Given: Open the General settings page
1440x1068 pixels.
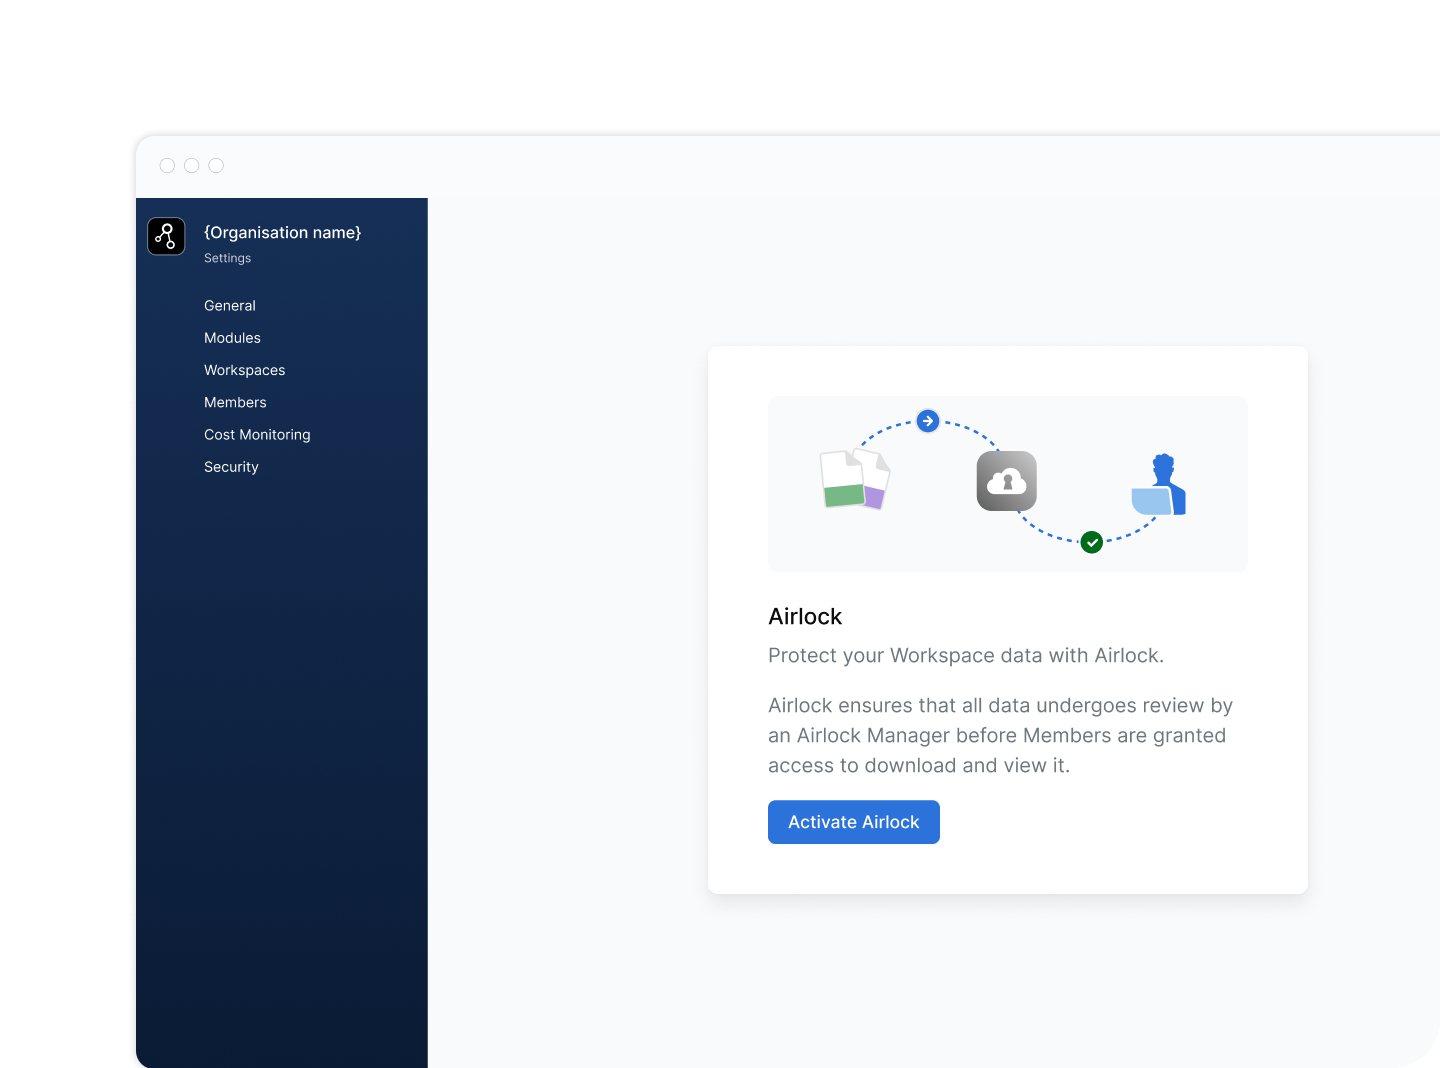Looking at the screenshot, I should click(x=230, y=306).
